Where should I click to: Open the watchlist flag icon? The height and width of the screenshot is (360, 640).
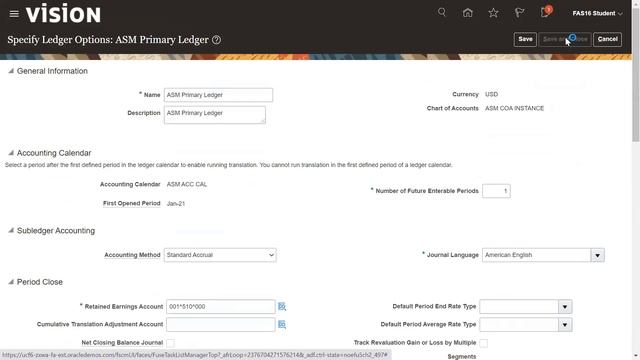(519, 13)
